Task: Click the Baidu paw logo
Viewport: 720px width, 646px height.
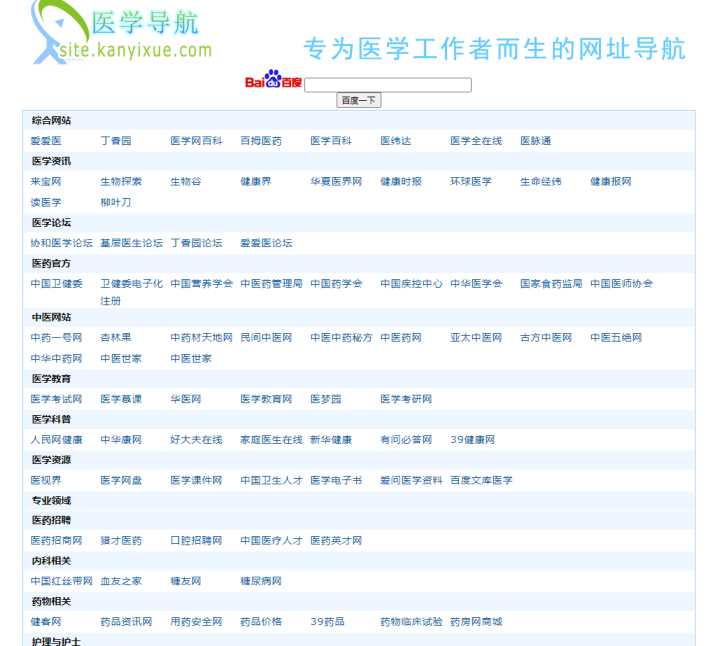Action: (273, 79)
